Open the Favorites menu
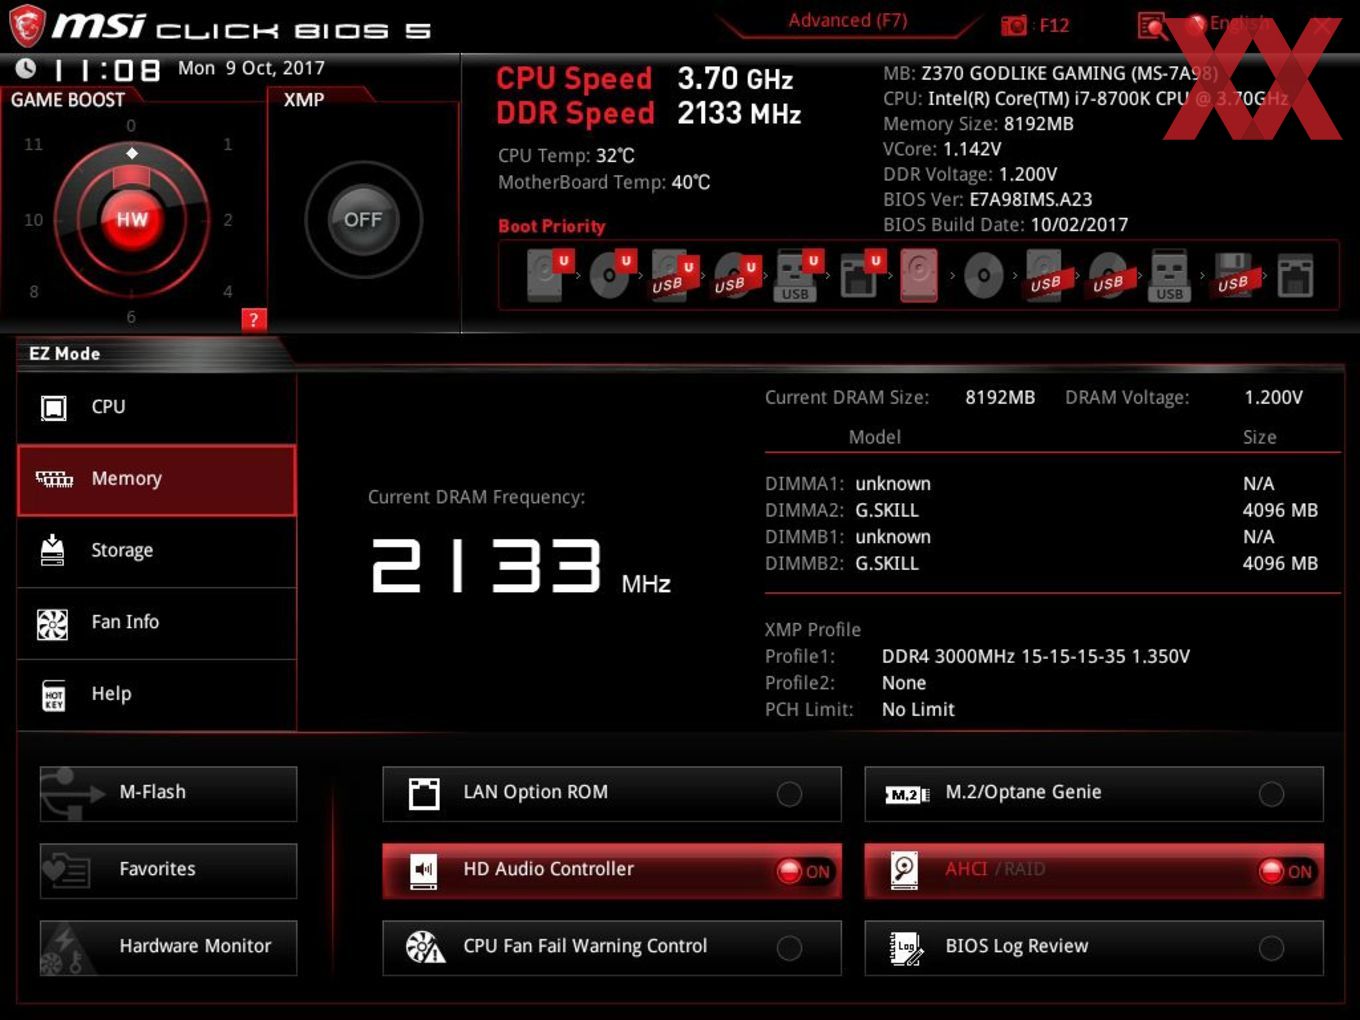The image size is (1360, 1020). pyautogui.click(x=168, y=870)
